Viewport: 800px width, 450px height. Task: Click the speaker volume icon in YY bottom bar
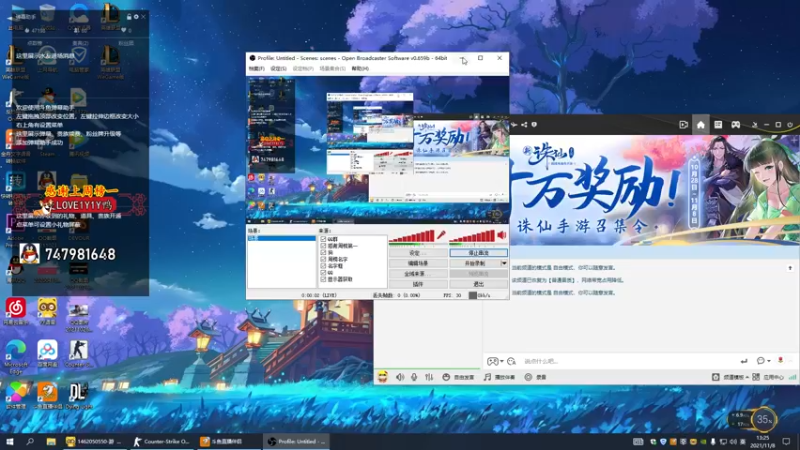tap(400, 377)
